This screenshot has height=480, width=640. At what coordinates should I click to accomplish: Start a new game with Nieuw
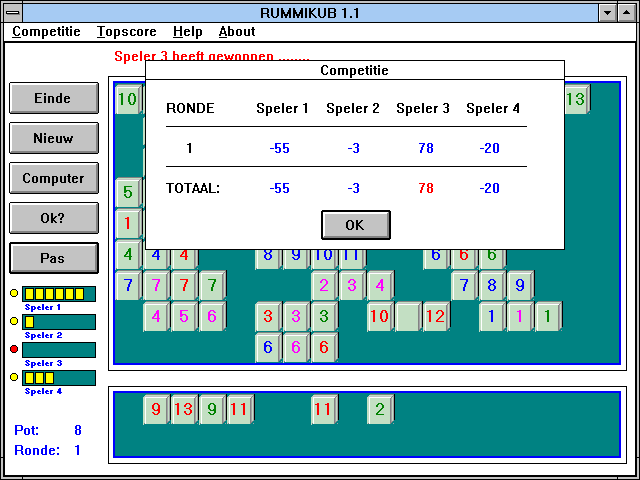54,138
